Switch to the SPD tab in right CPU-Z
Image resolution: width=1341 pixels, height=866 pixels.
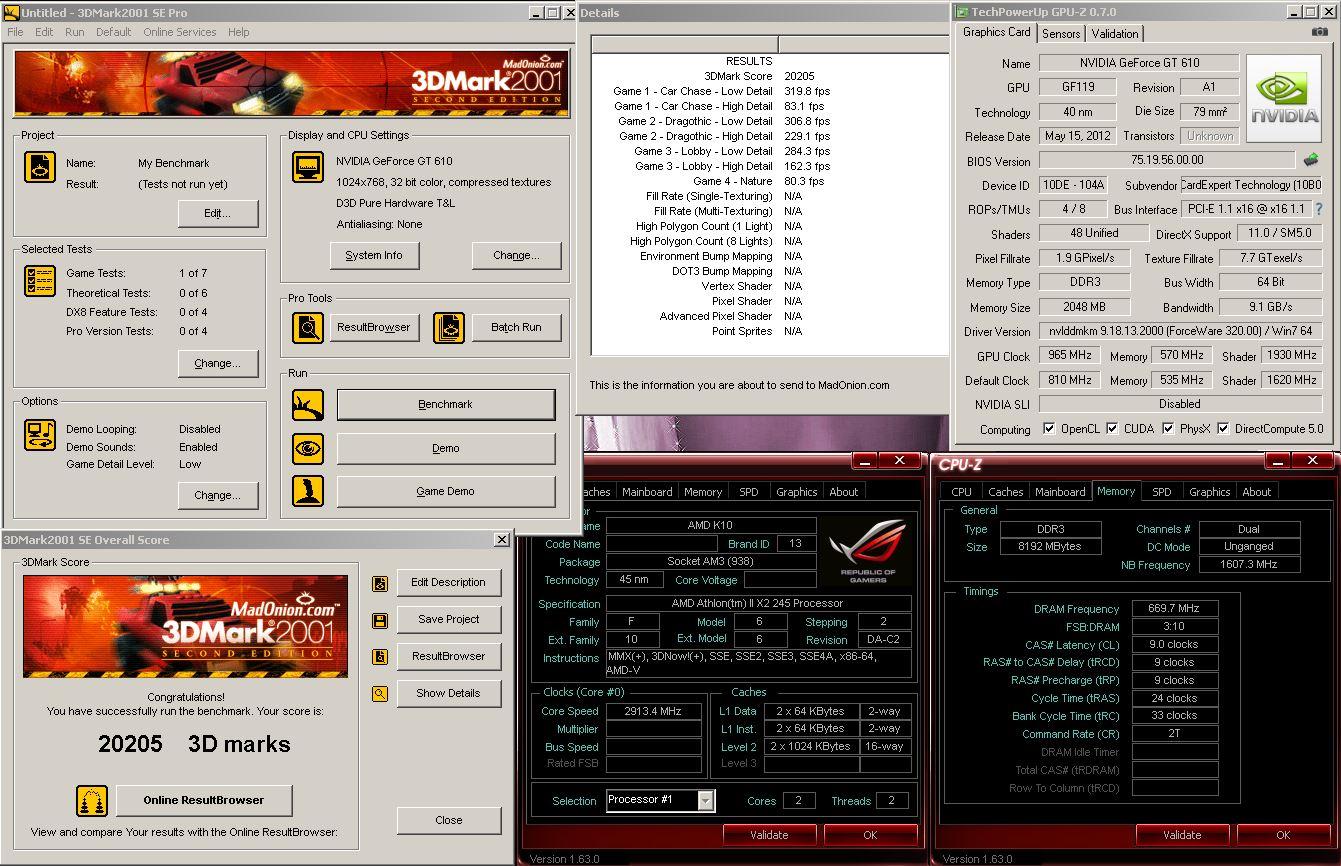[x=1161, y=492]
